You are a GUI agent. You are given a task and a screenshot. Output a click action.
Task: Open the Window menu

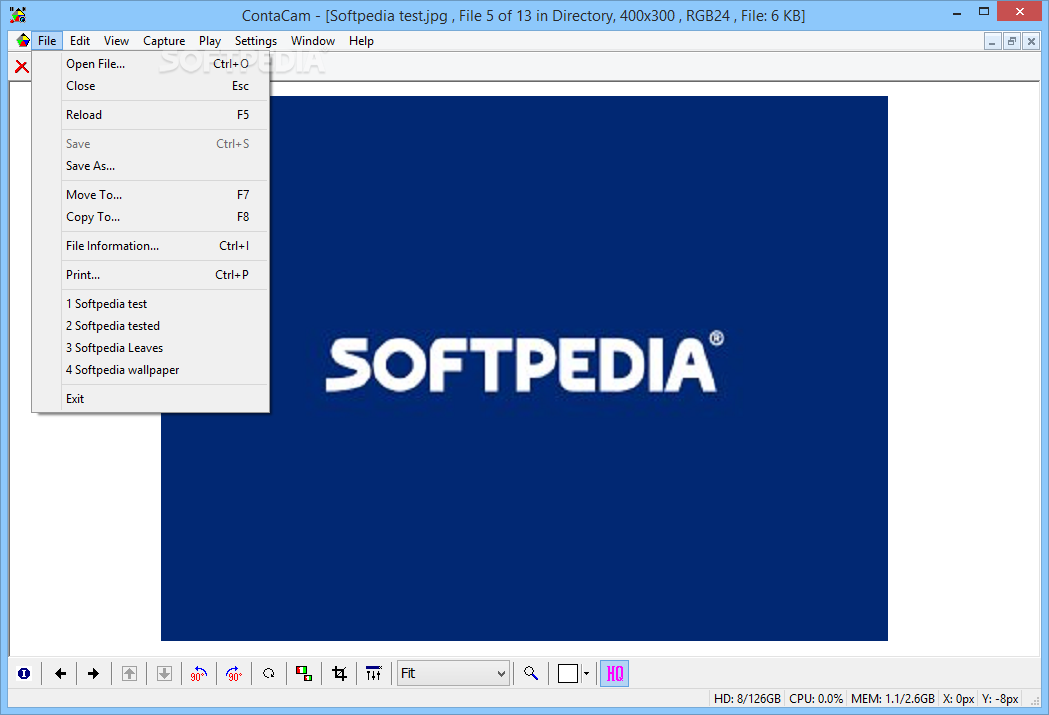point(312,41)
